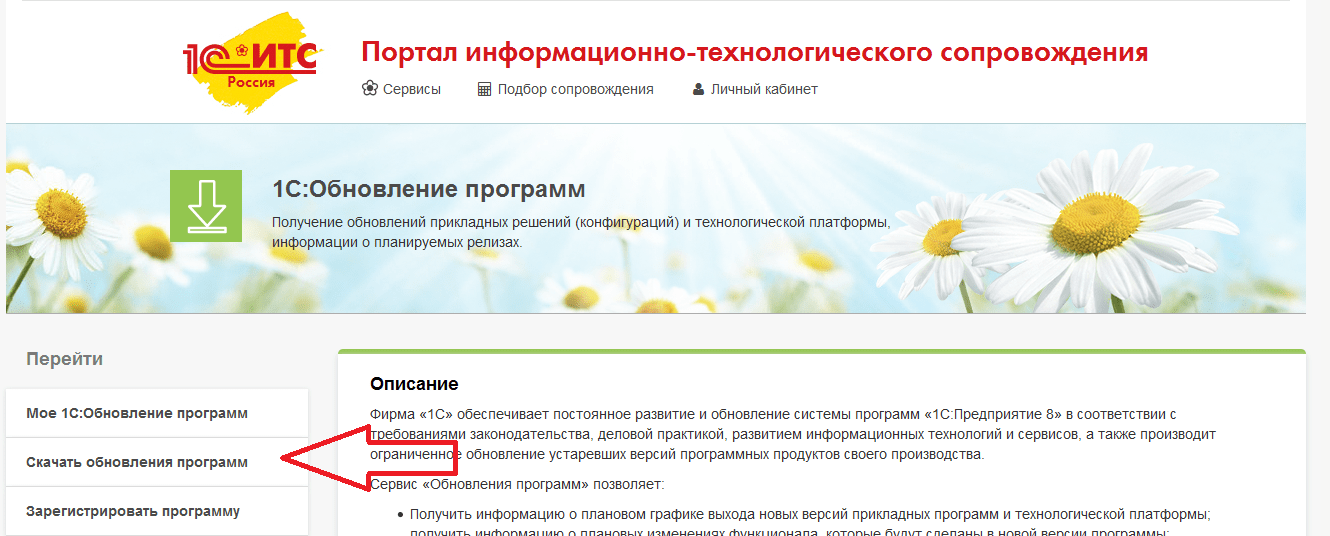Select Скачать обновления программ menu item

[157, 462]
